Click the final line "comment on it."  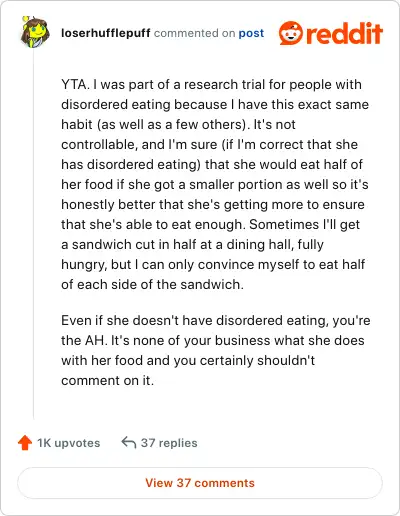[x=108, y=380]
